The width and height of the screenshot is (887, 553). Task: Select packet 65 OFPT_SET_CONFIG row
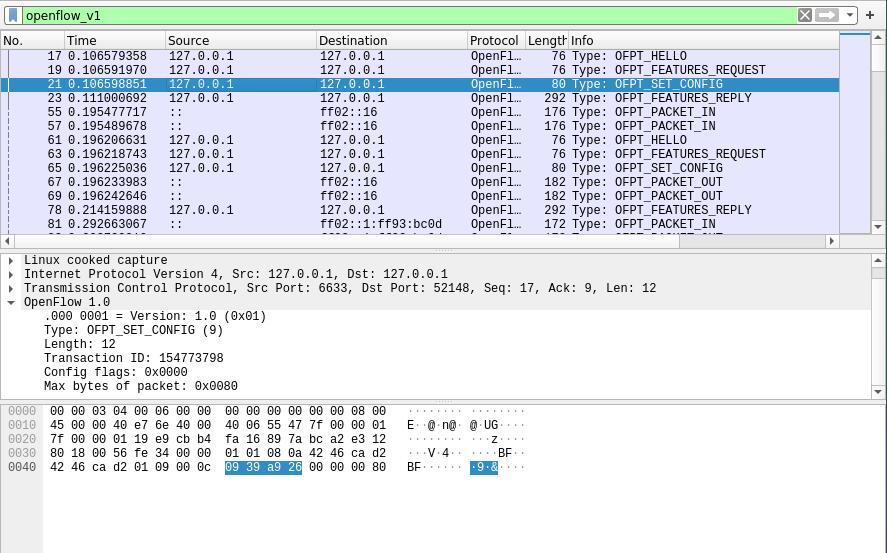coord(420,168)
